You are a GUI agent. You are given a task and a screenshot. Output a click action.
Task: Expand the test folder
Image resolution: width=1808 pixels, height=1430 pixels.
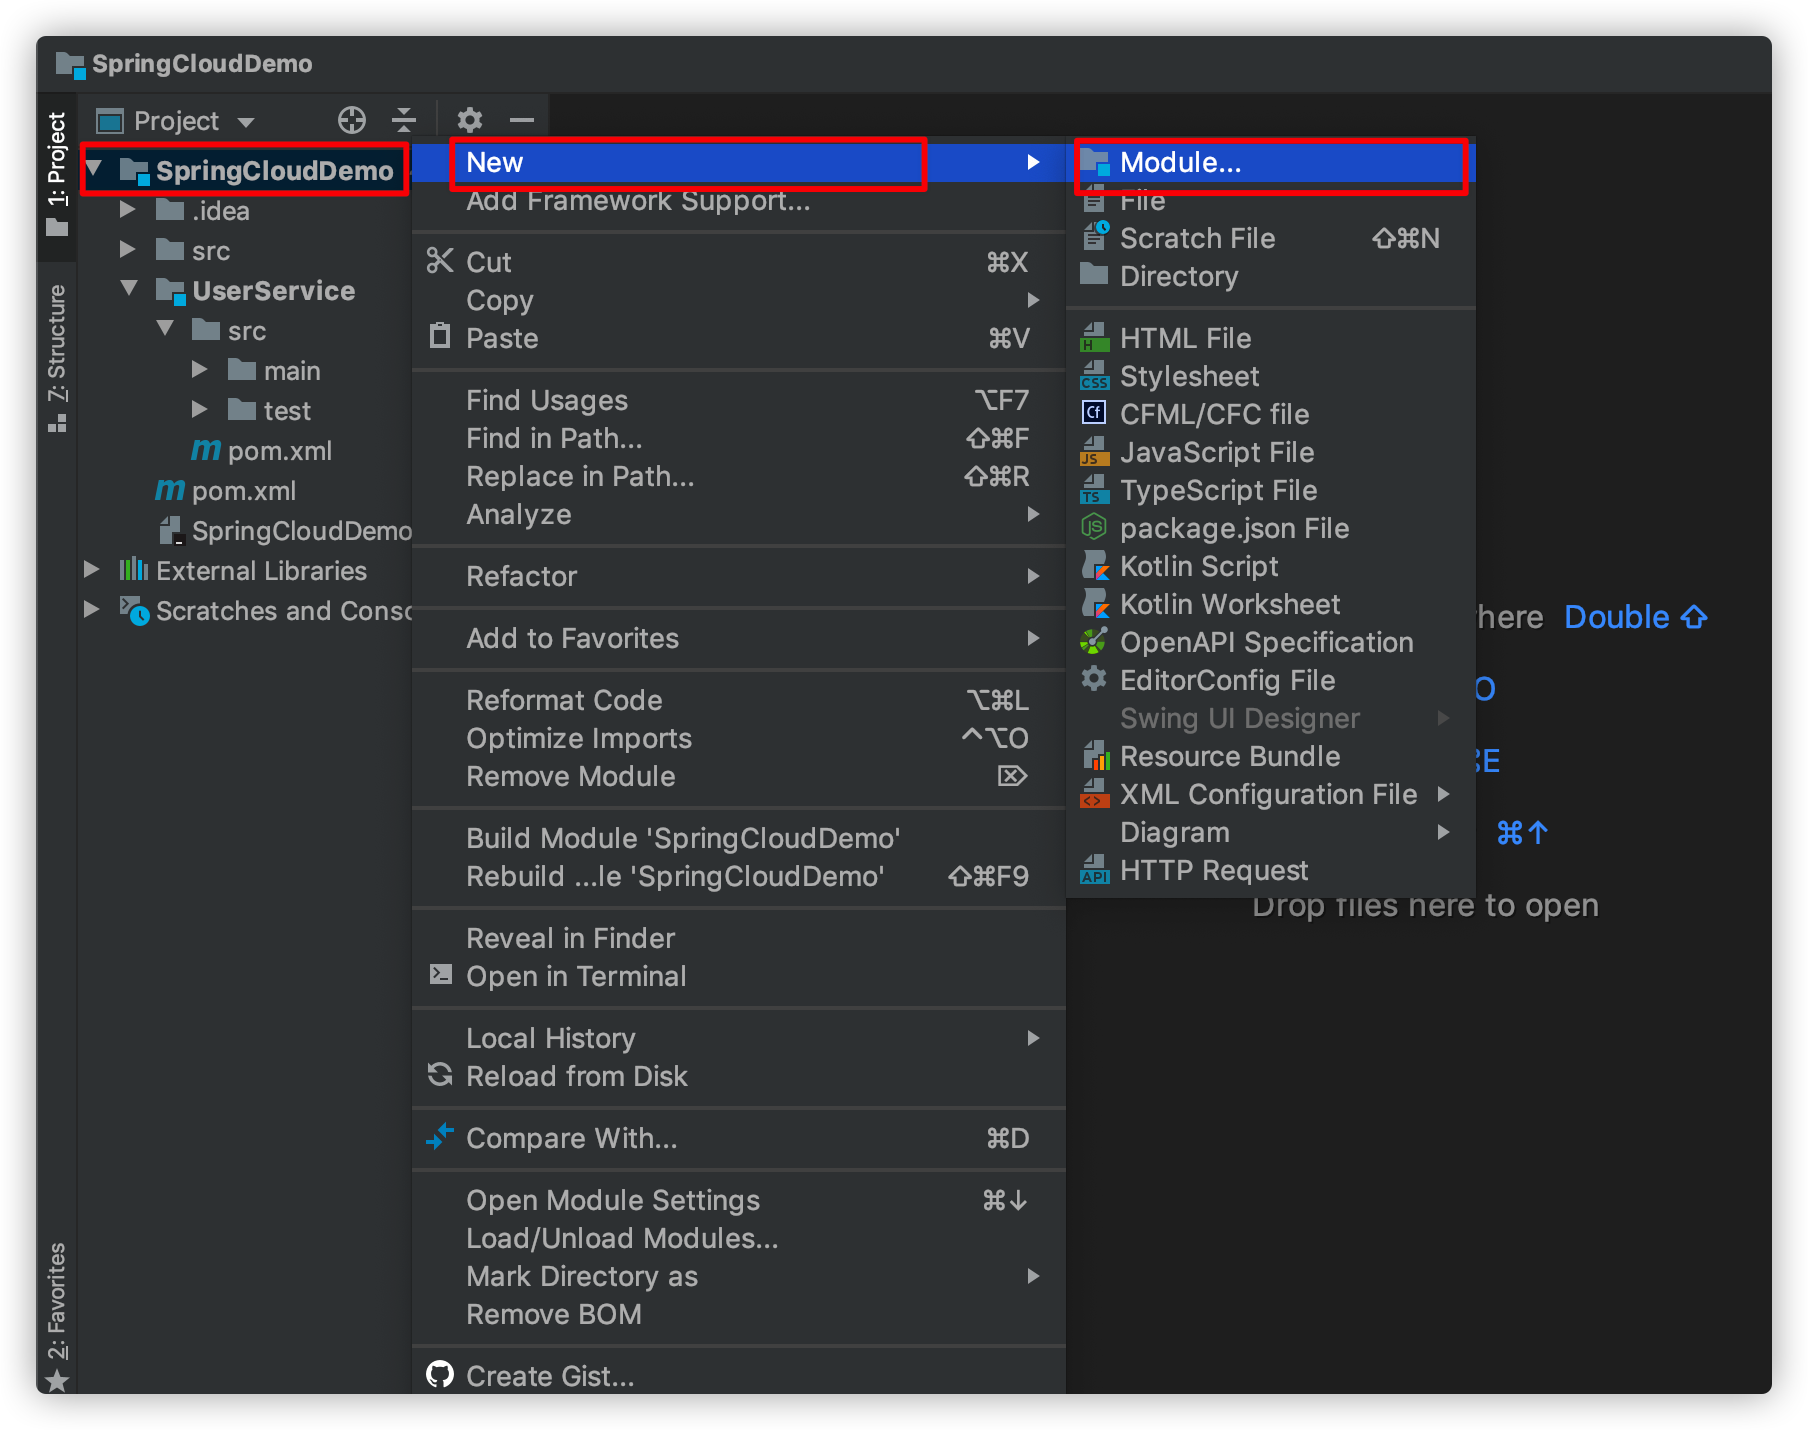click(199, 409)
